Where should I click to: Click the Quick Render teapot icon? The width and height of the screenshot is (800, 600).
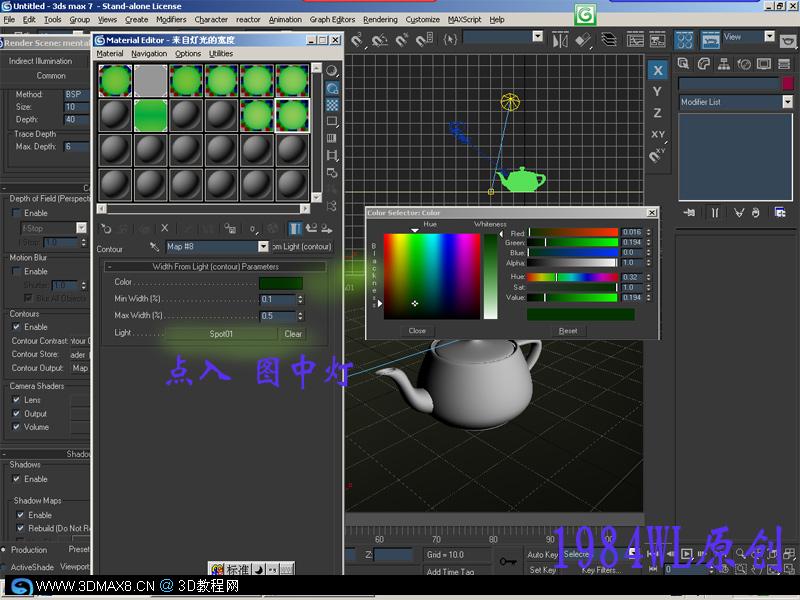pyautogui.click(x=788, y=40)
